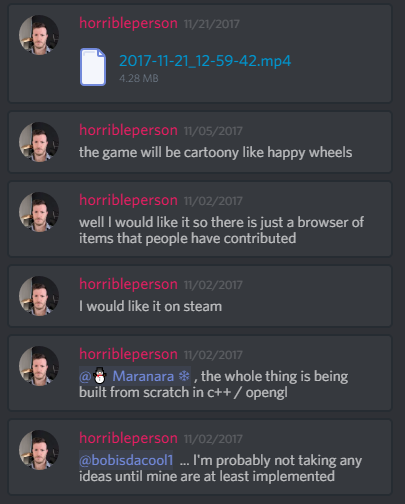The width and height of the screenshot is (405, 504).
Task: Click the snowman emoji in Maranara mention
Action: coord(99,376)
